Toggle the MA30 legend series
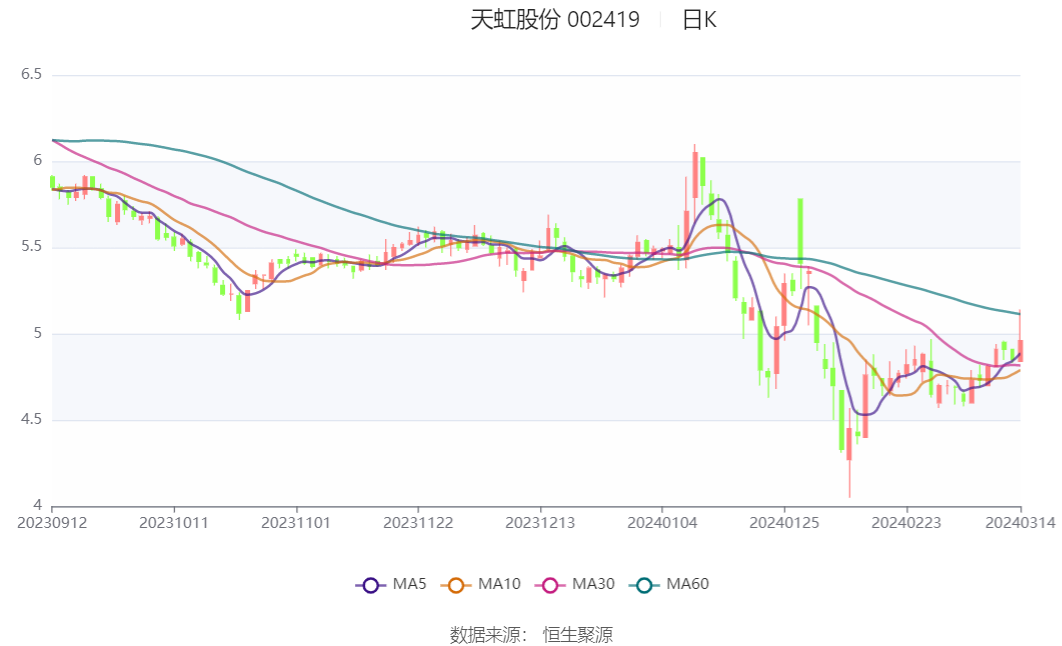The height and width of the screenshot is (646, 1062). (575, 584)
